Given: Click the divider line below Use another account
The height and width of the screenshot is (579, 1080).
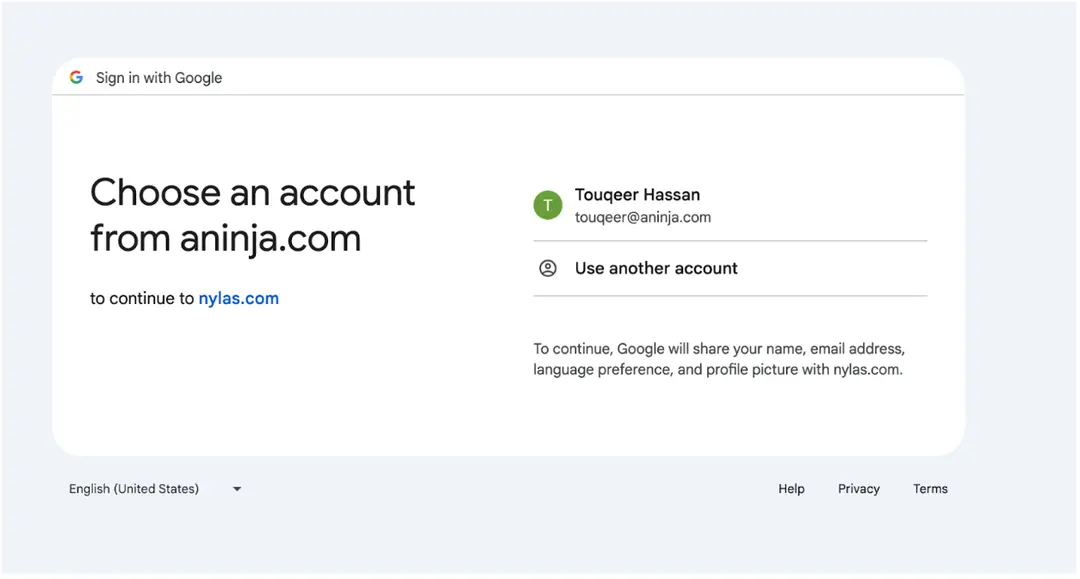Looking at the screenshot, I should [730, 296].
